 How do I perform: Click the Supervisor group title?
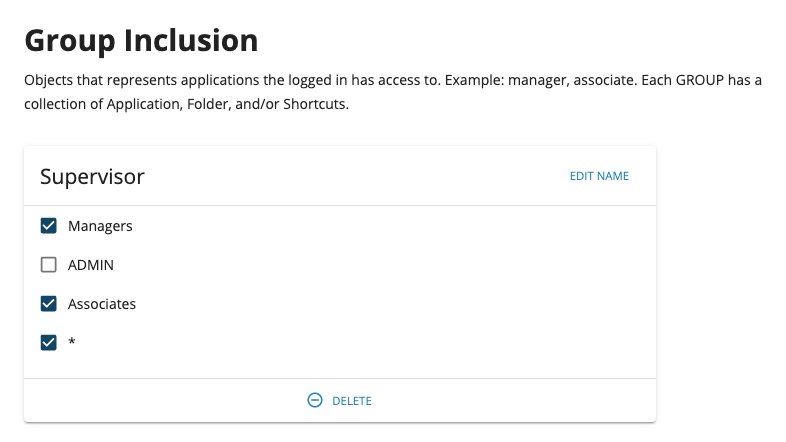click(92, 177)
